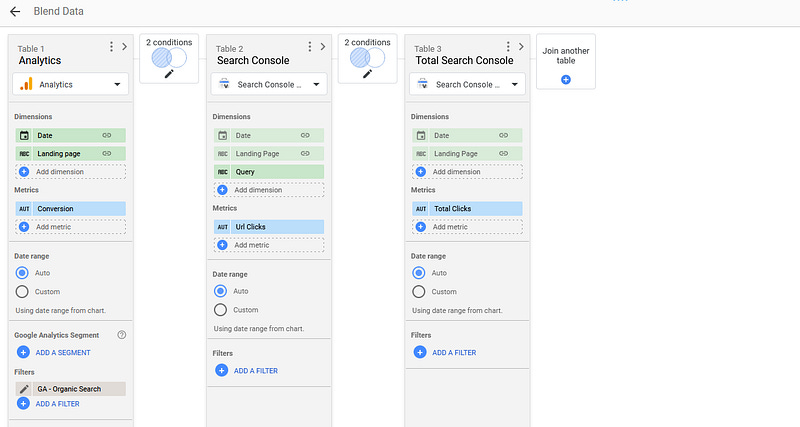Click the Analytics bar chart logo icon in Table 1 dropdown
The image size is (800, 427).
pos(26,84)
